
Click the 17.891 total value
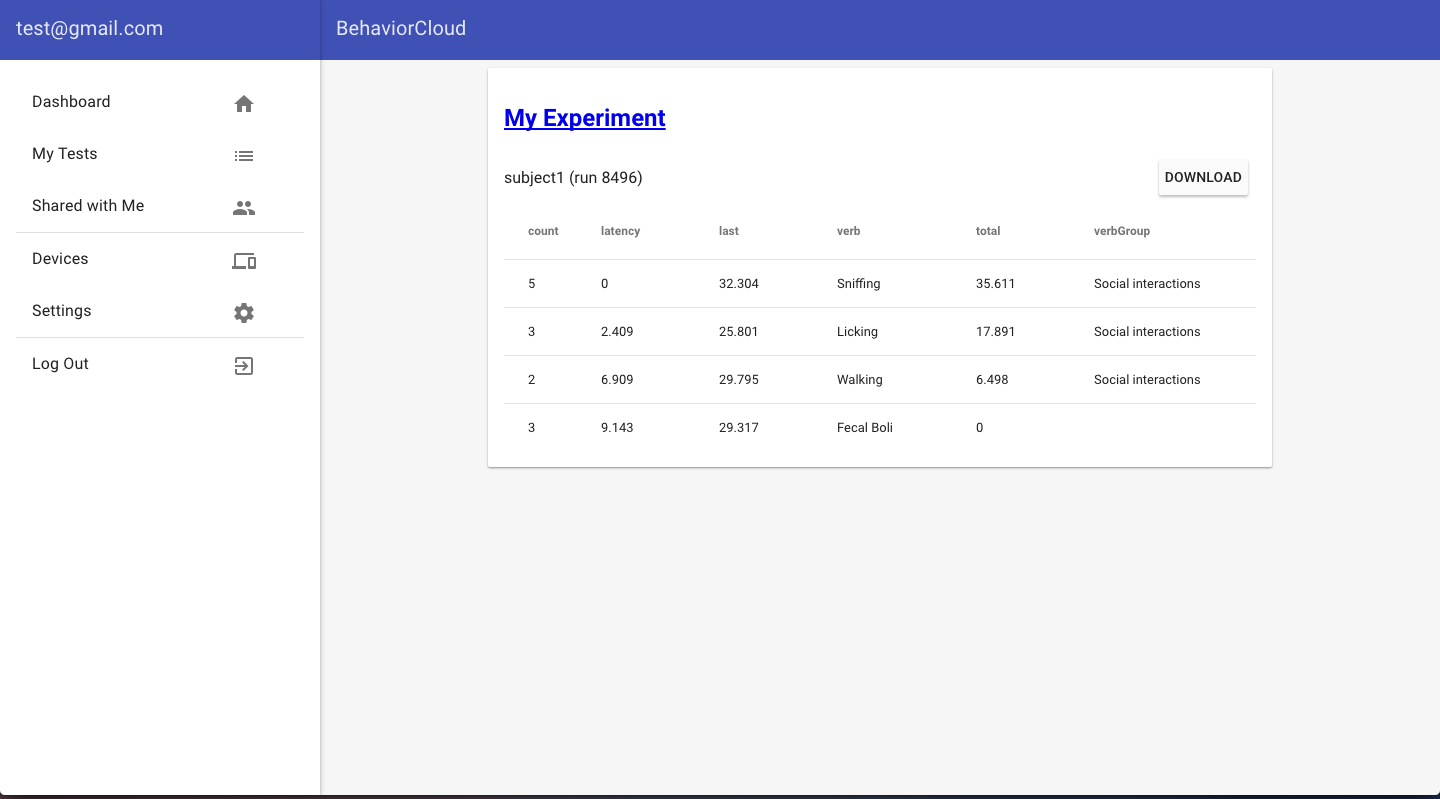click(x=995, y=332)
